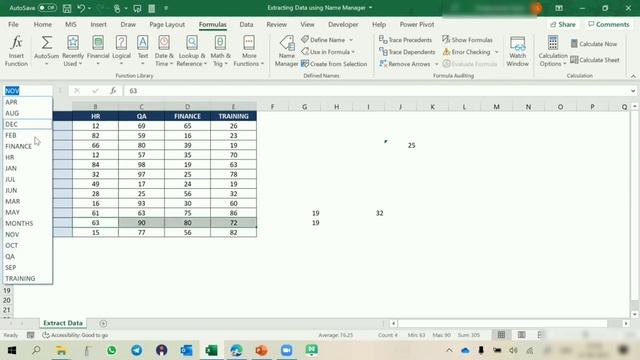Select the column K header

pos(432,107)
